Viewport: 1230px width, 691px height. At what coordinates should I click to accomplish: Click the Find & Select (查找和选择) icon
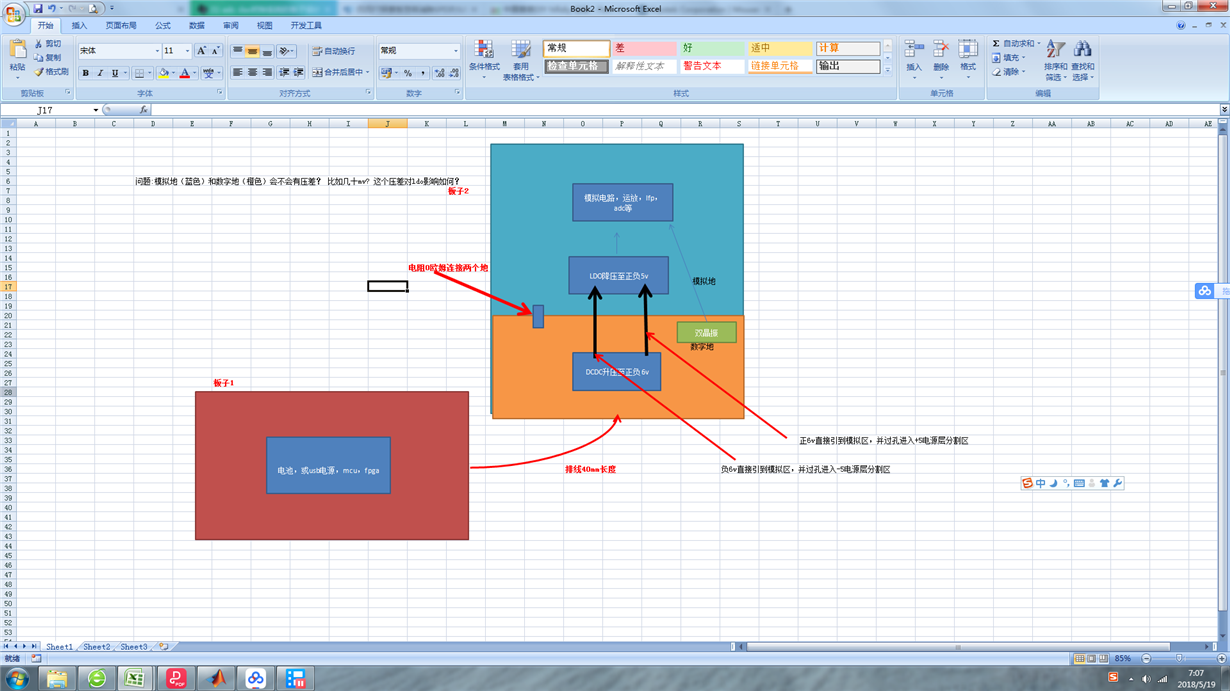click(x=1082, y=50)
